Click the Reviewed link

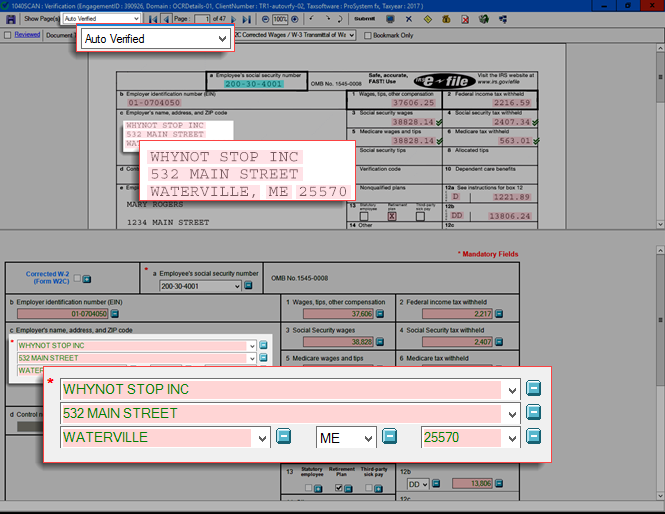tap(27, 34)
